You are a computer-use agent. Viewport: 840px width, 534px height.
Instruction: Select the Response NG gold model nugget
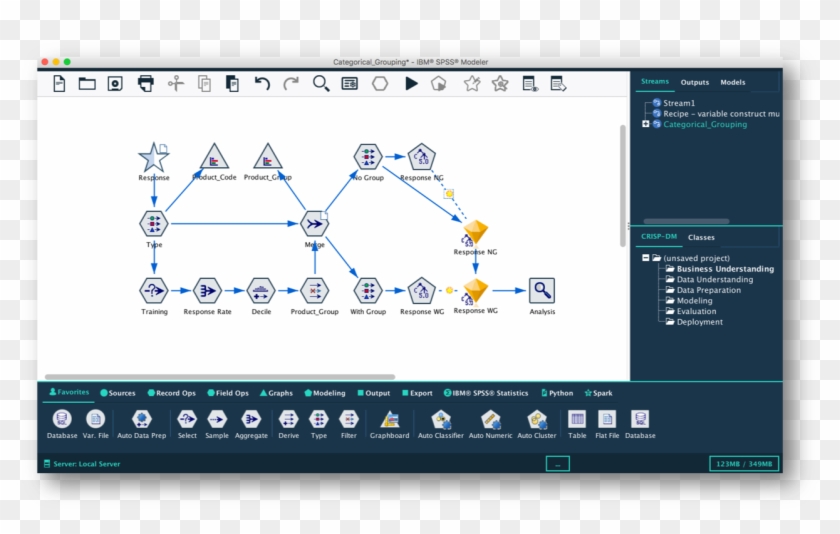pyautogui.click(x=475, y=233)
